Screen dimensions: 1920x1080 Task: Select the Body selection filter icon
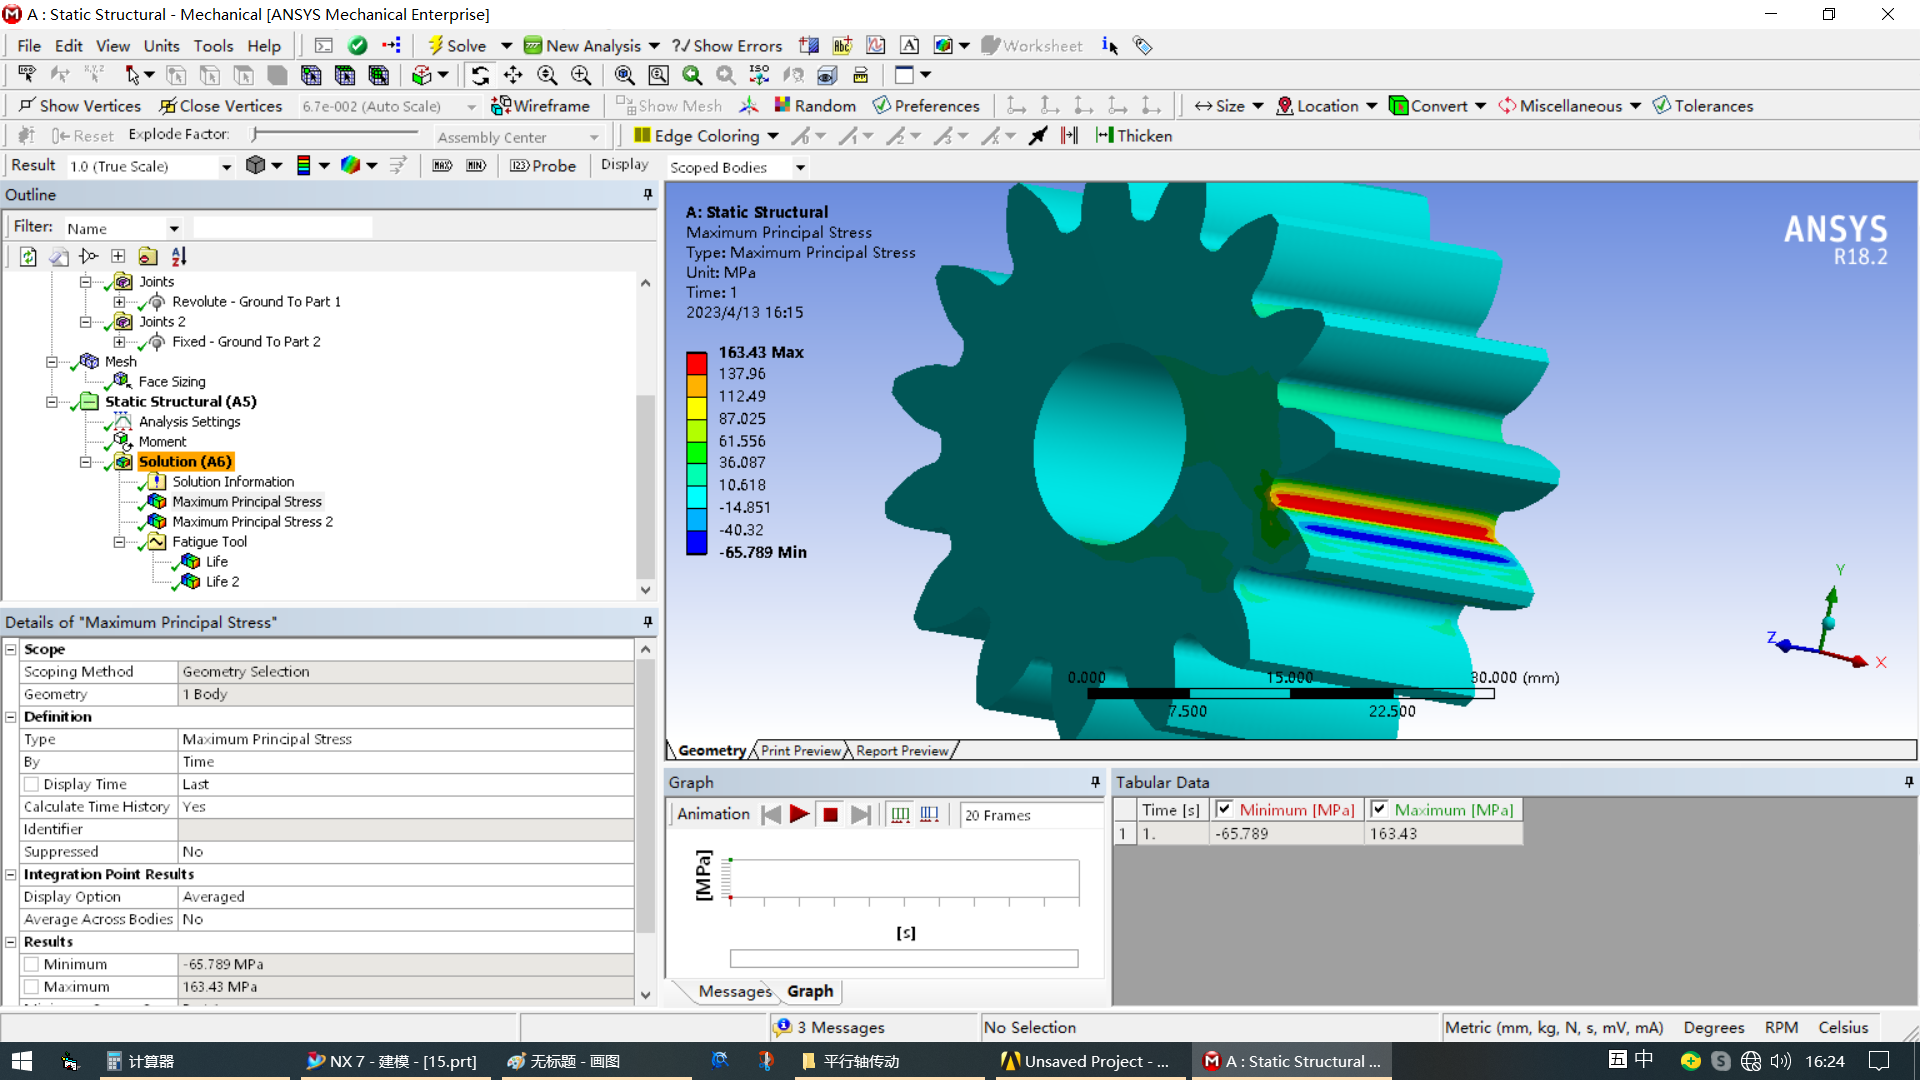pos(277,75)
